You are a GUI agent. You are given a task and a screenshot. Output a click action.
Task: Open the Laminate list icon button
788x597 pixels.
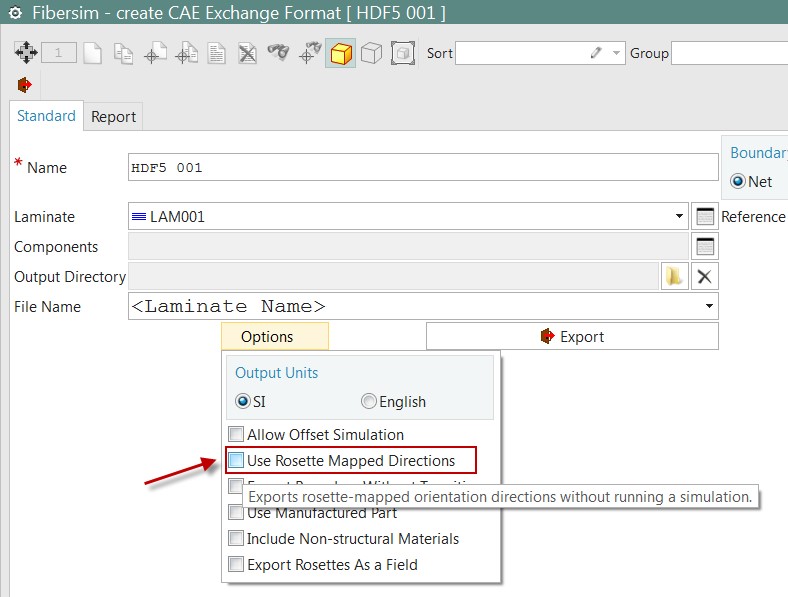(x=704, y=216)
